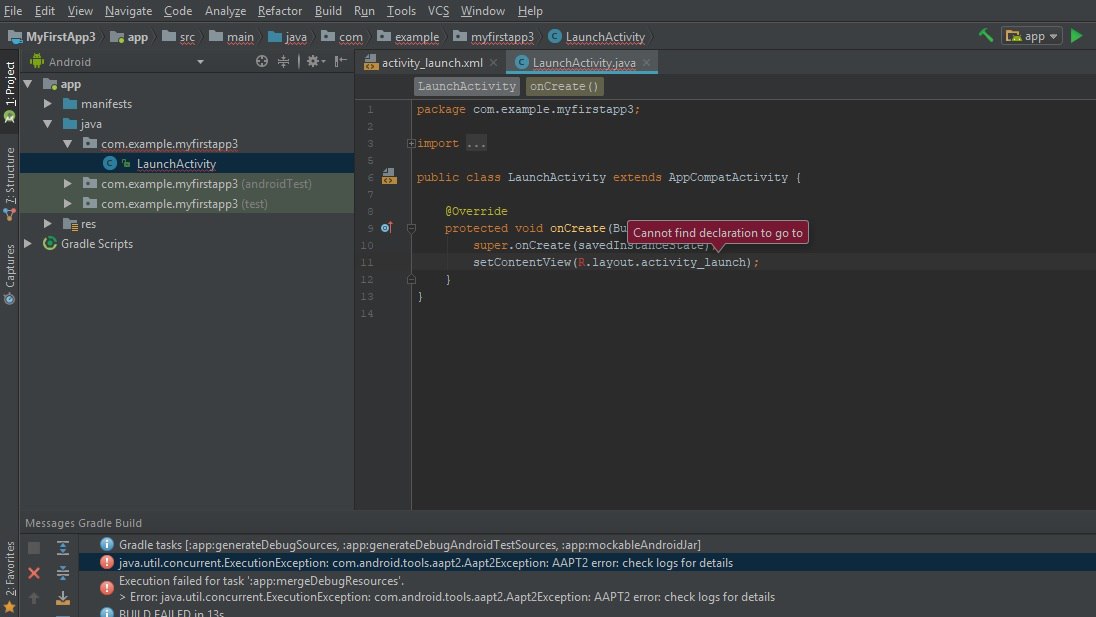
Task: Open the VCS menu
Action: [438, 10]
